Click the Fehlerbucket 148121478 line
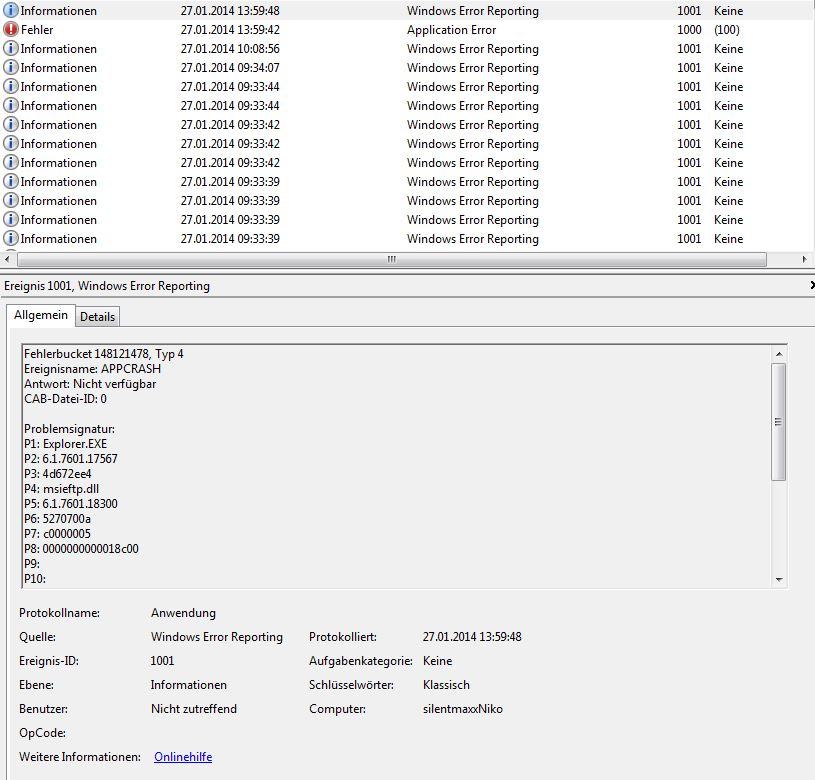 (x=103, y=354)
